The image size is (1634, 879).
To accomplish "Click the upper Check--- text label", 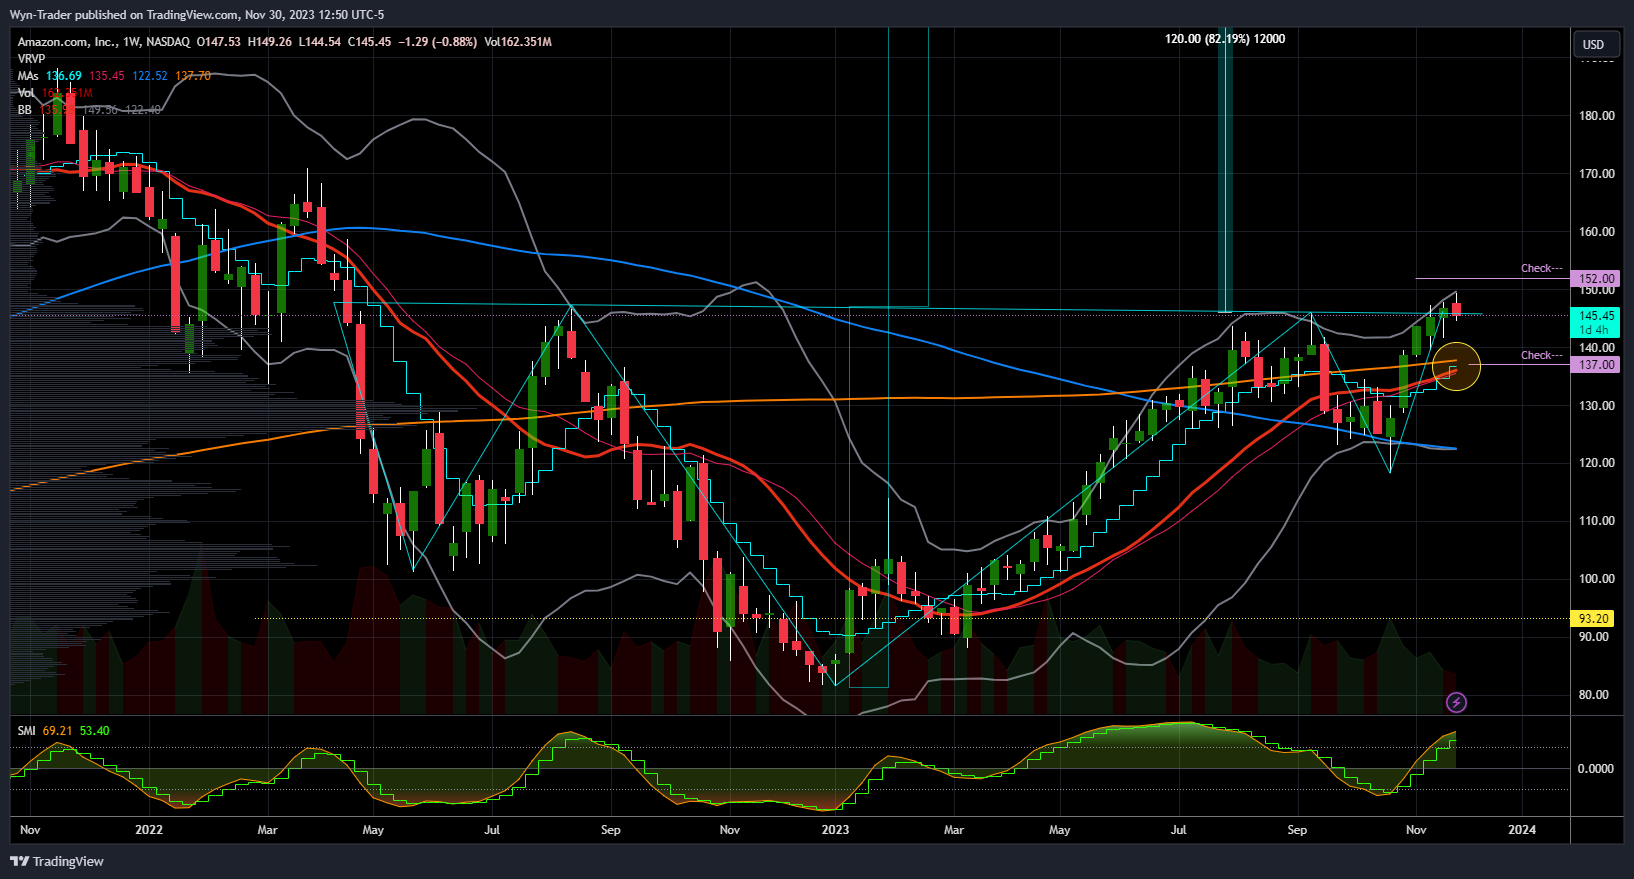I will [1541, 268].
